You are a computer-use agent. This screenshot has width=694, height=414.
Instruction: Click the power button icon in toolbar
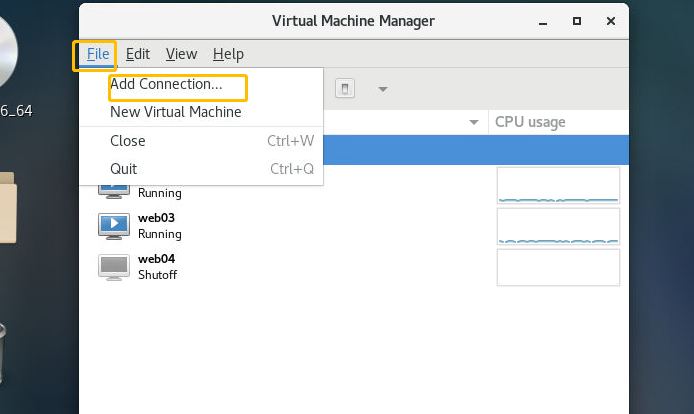(344, 89)
